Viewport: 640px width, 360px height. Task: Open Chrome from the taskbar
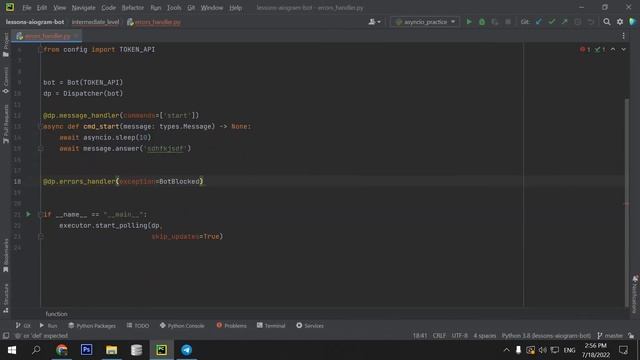(62, 350)
